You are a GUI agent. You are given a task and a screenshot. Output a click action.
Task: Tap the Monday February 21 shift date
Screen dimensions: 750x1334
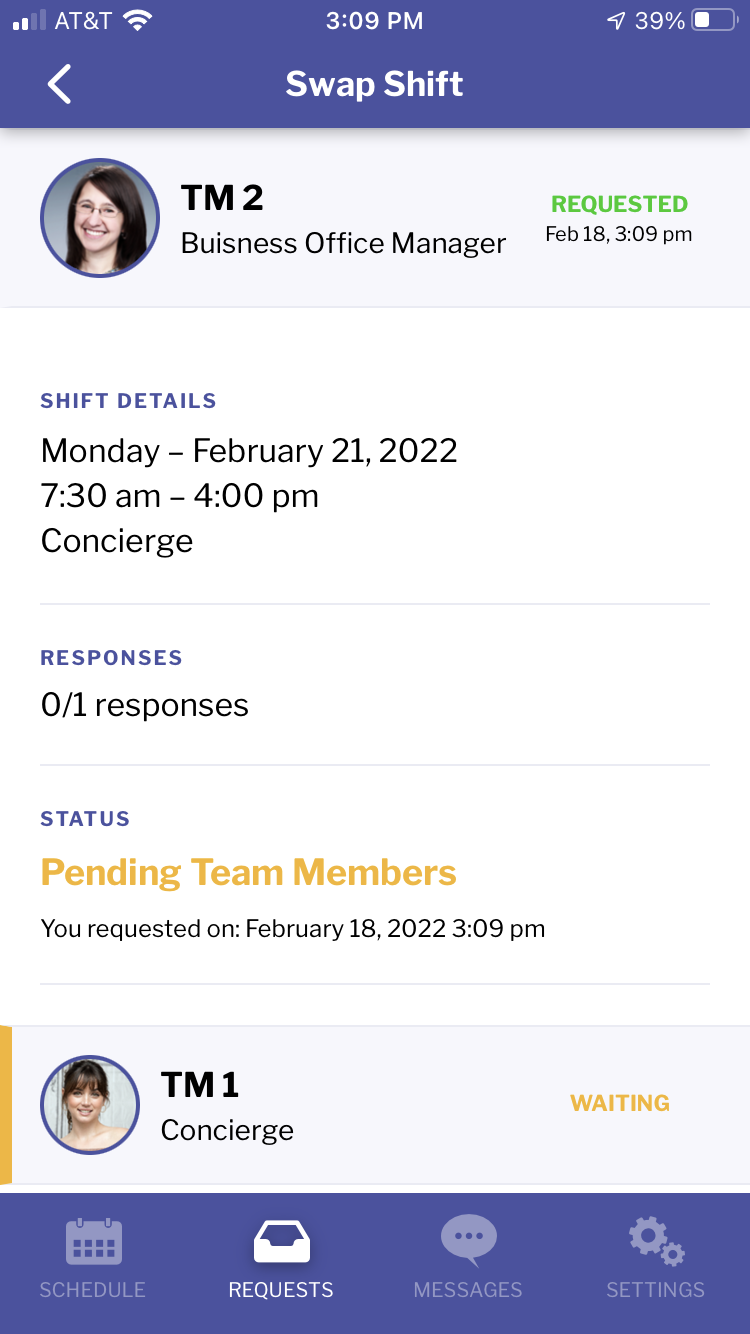click(249, 451)
